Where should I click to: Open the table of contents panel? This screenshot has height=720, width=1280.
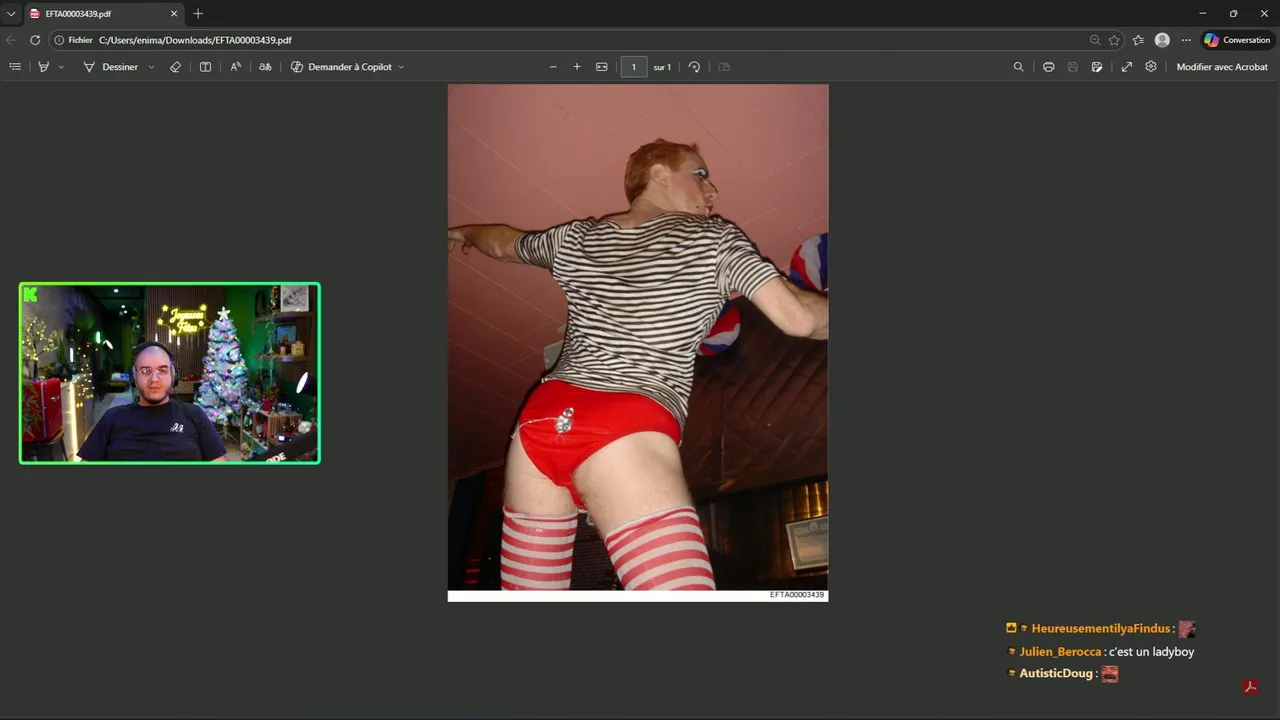coord(15,67)
